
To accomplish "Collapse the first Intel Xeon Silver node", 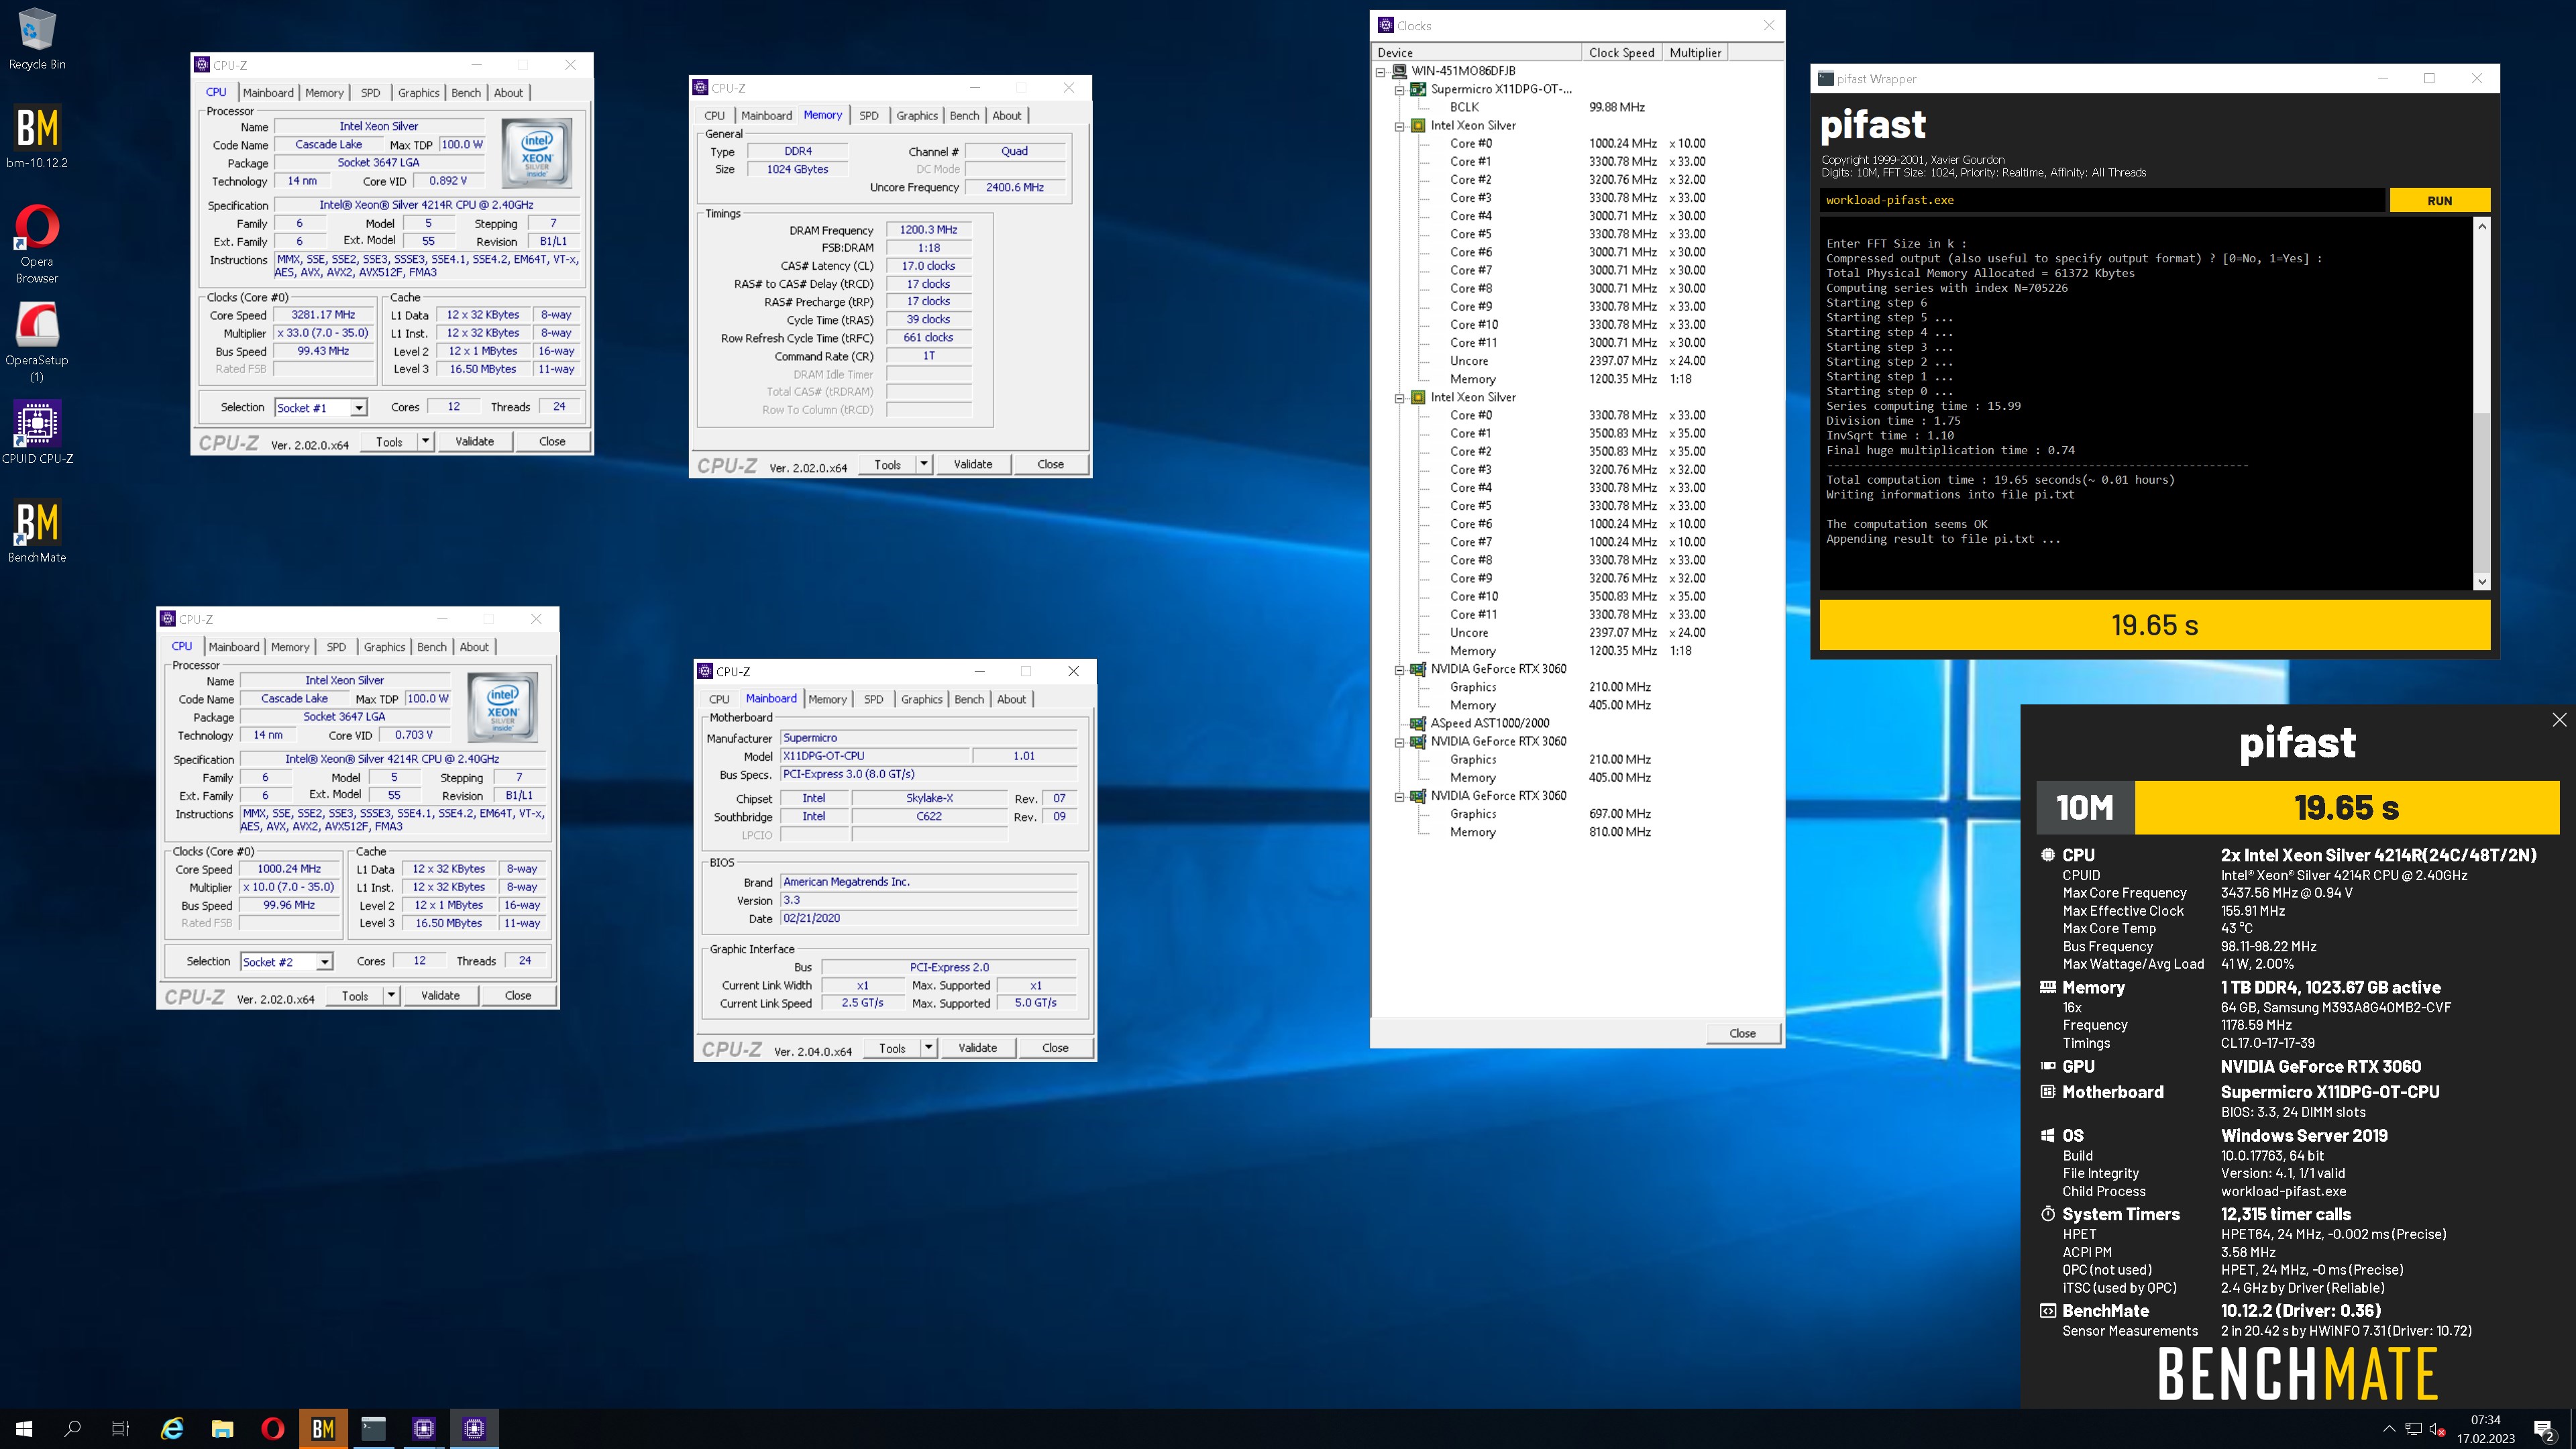I will pos(1400,126).
